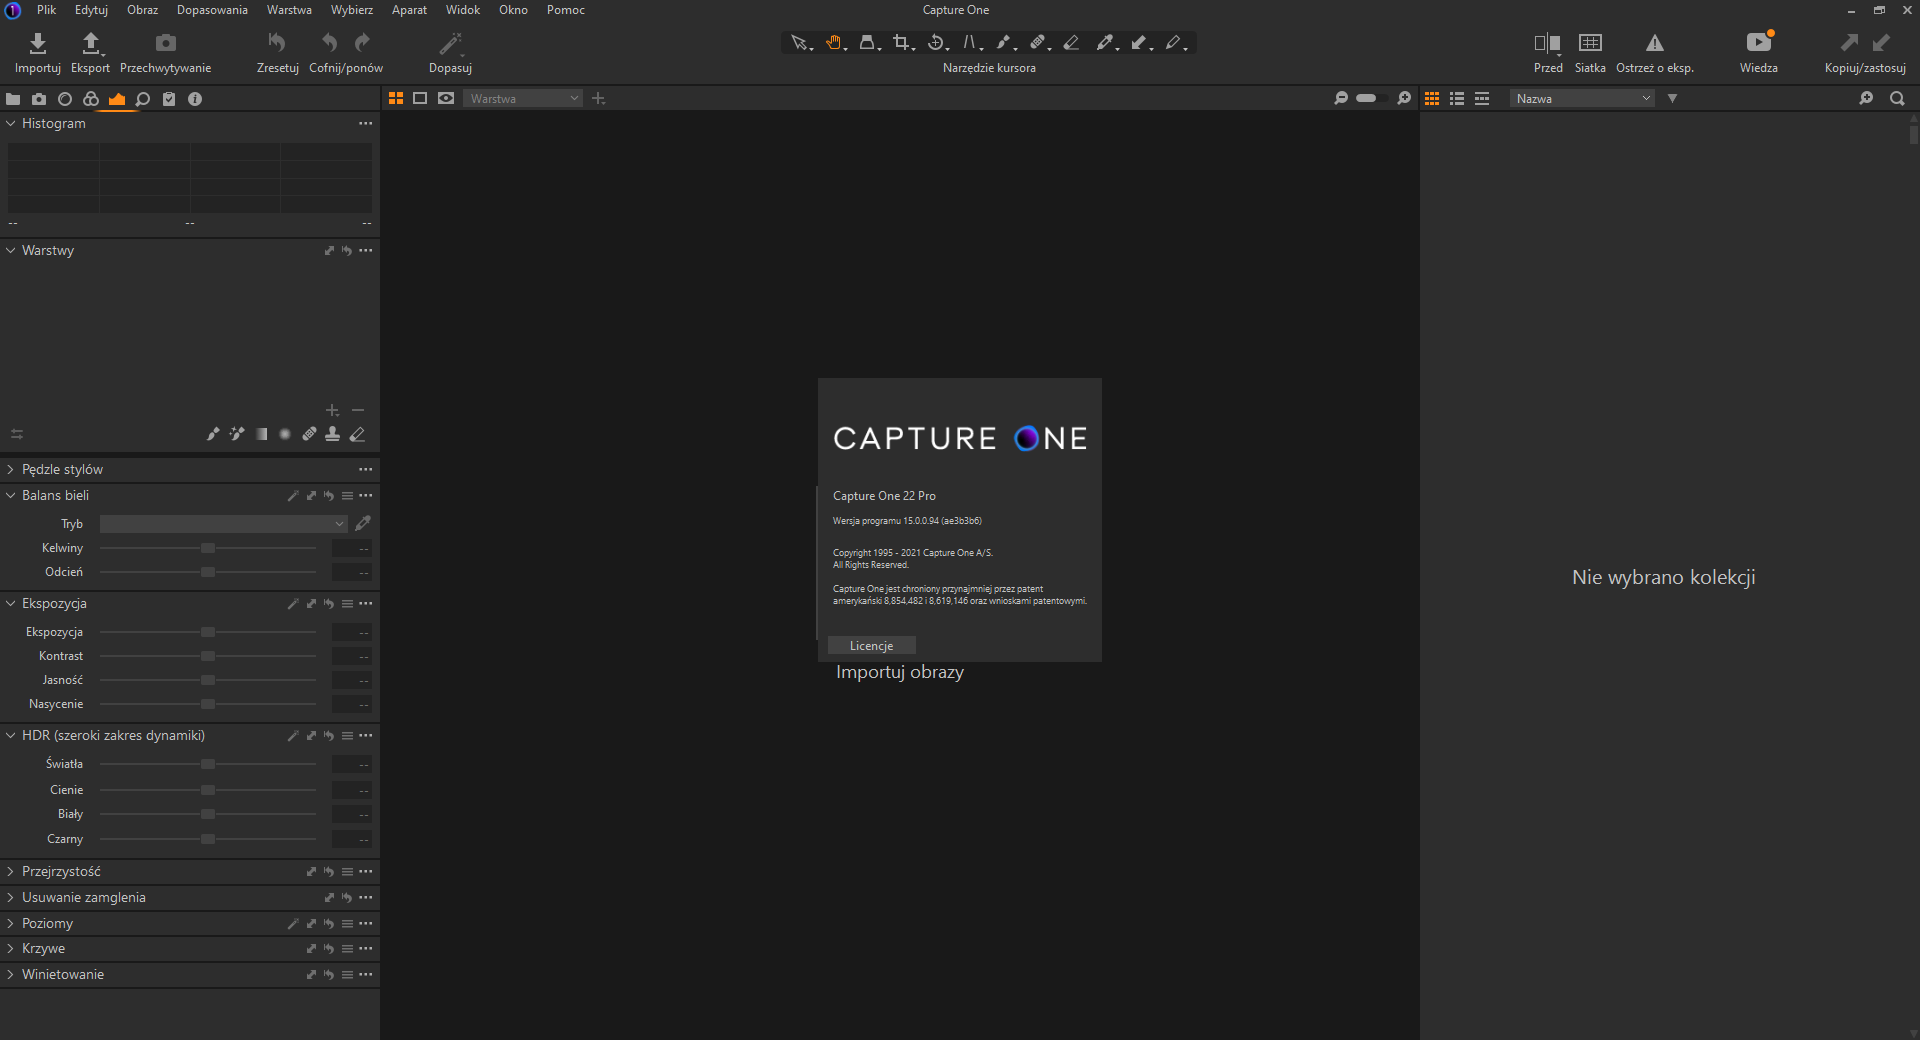Open the Plik menu
Screen dimensions: 1920x1040
click(x=47, y=10)
